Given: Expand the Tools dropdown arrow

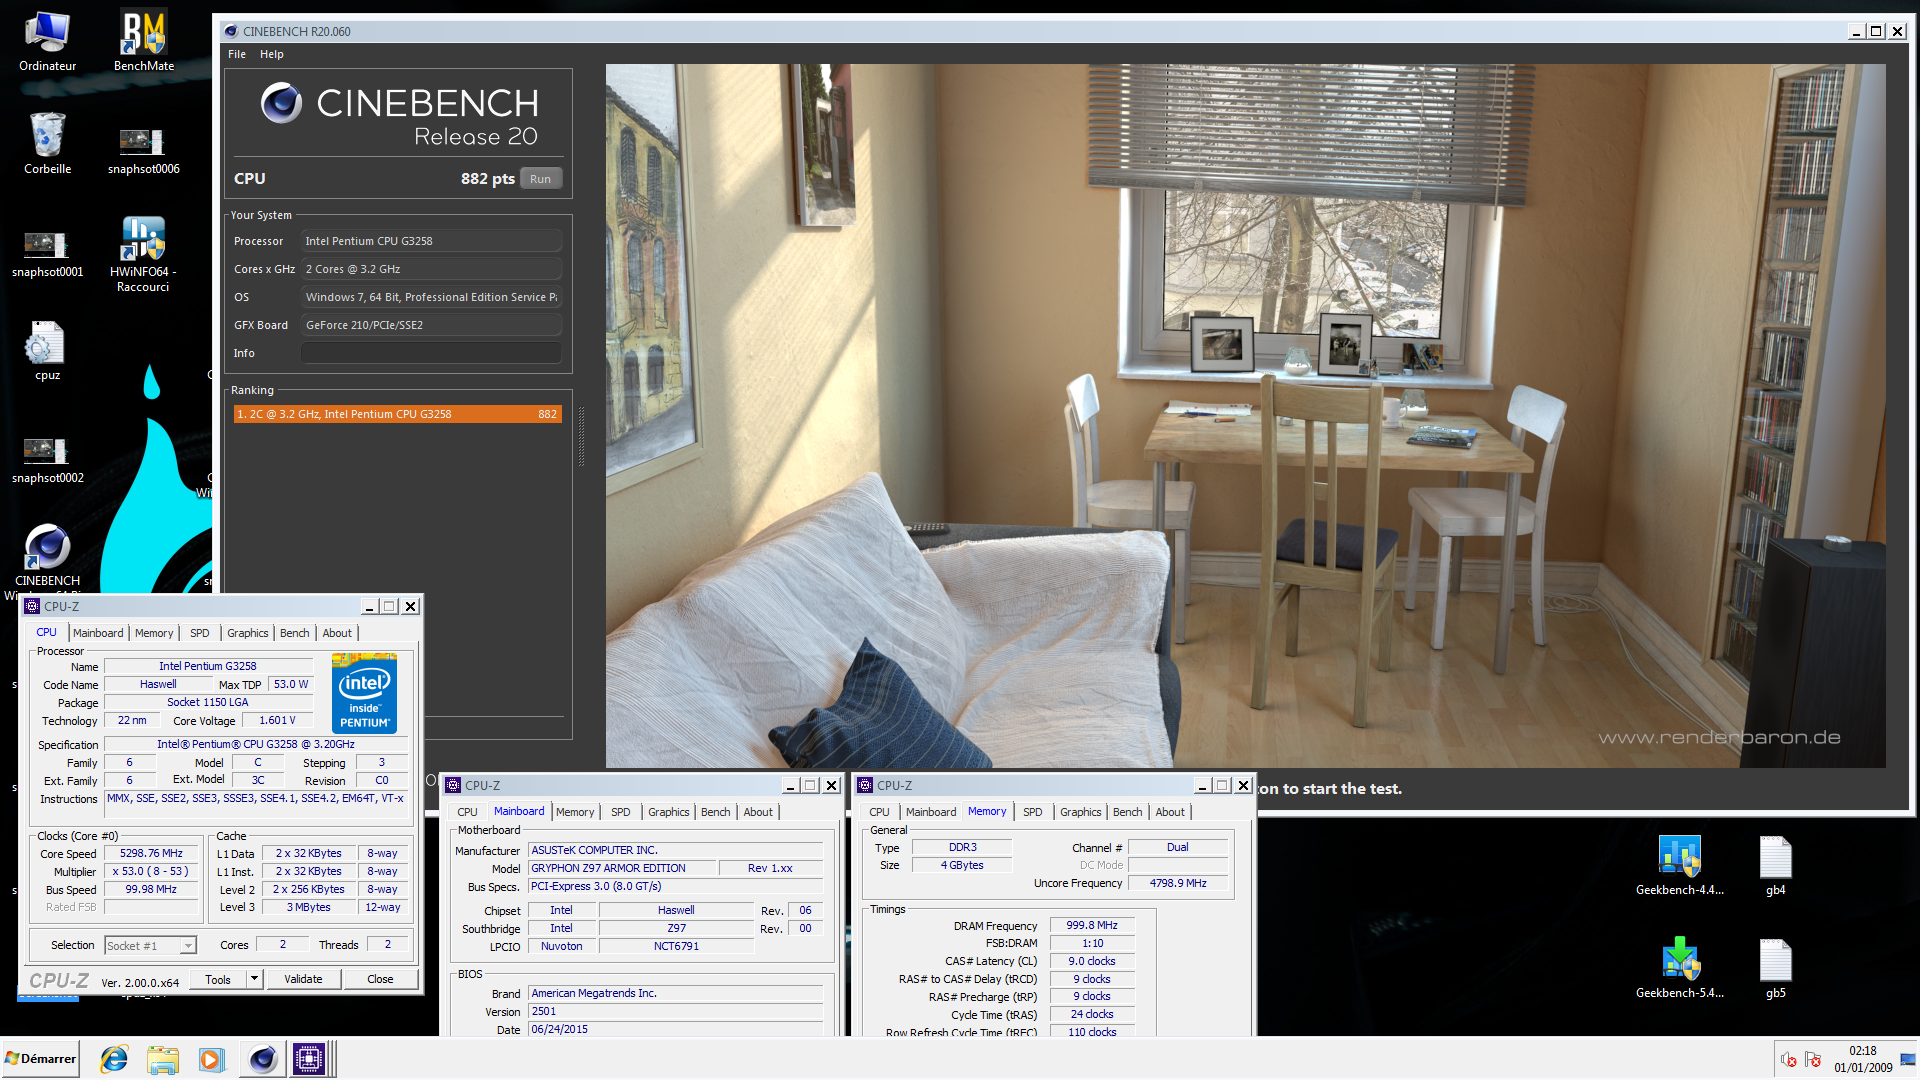Looking at the screenshot, I should point(255,980).
